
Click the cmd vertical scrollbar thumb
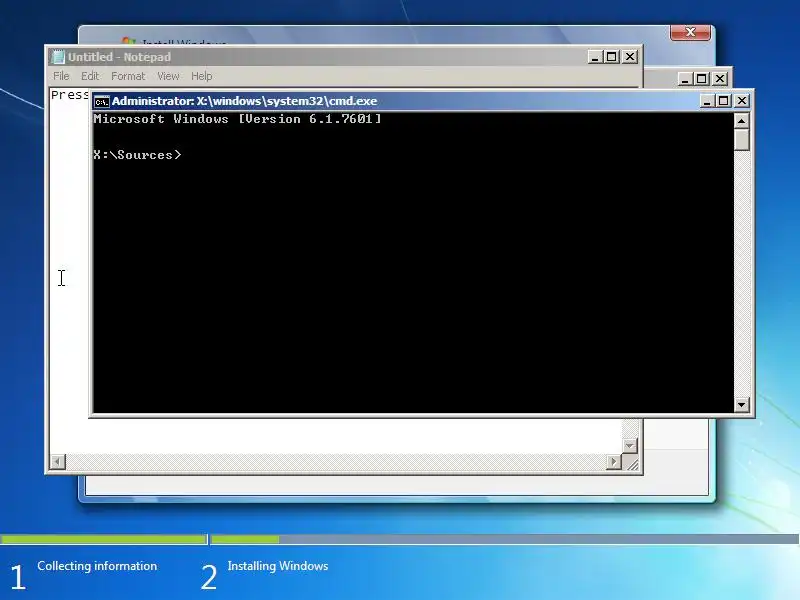741,139
